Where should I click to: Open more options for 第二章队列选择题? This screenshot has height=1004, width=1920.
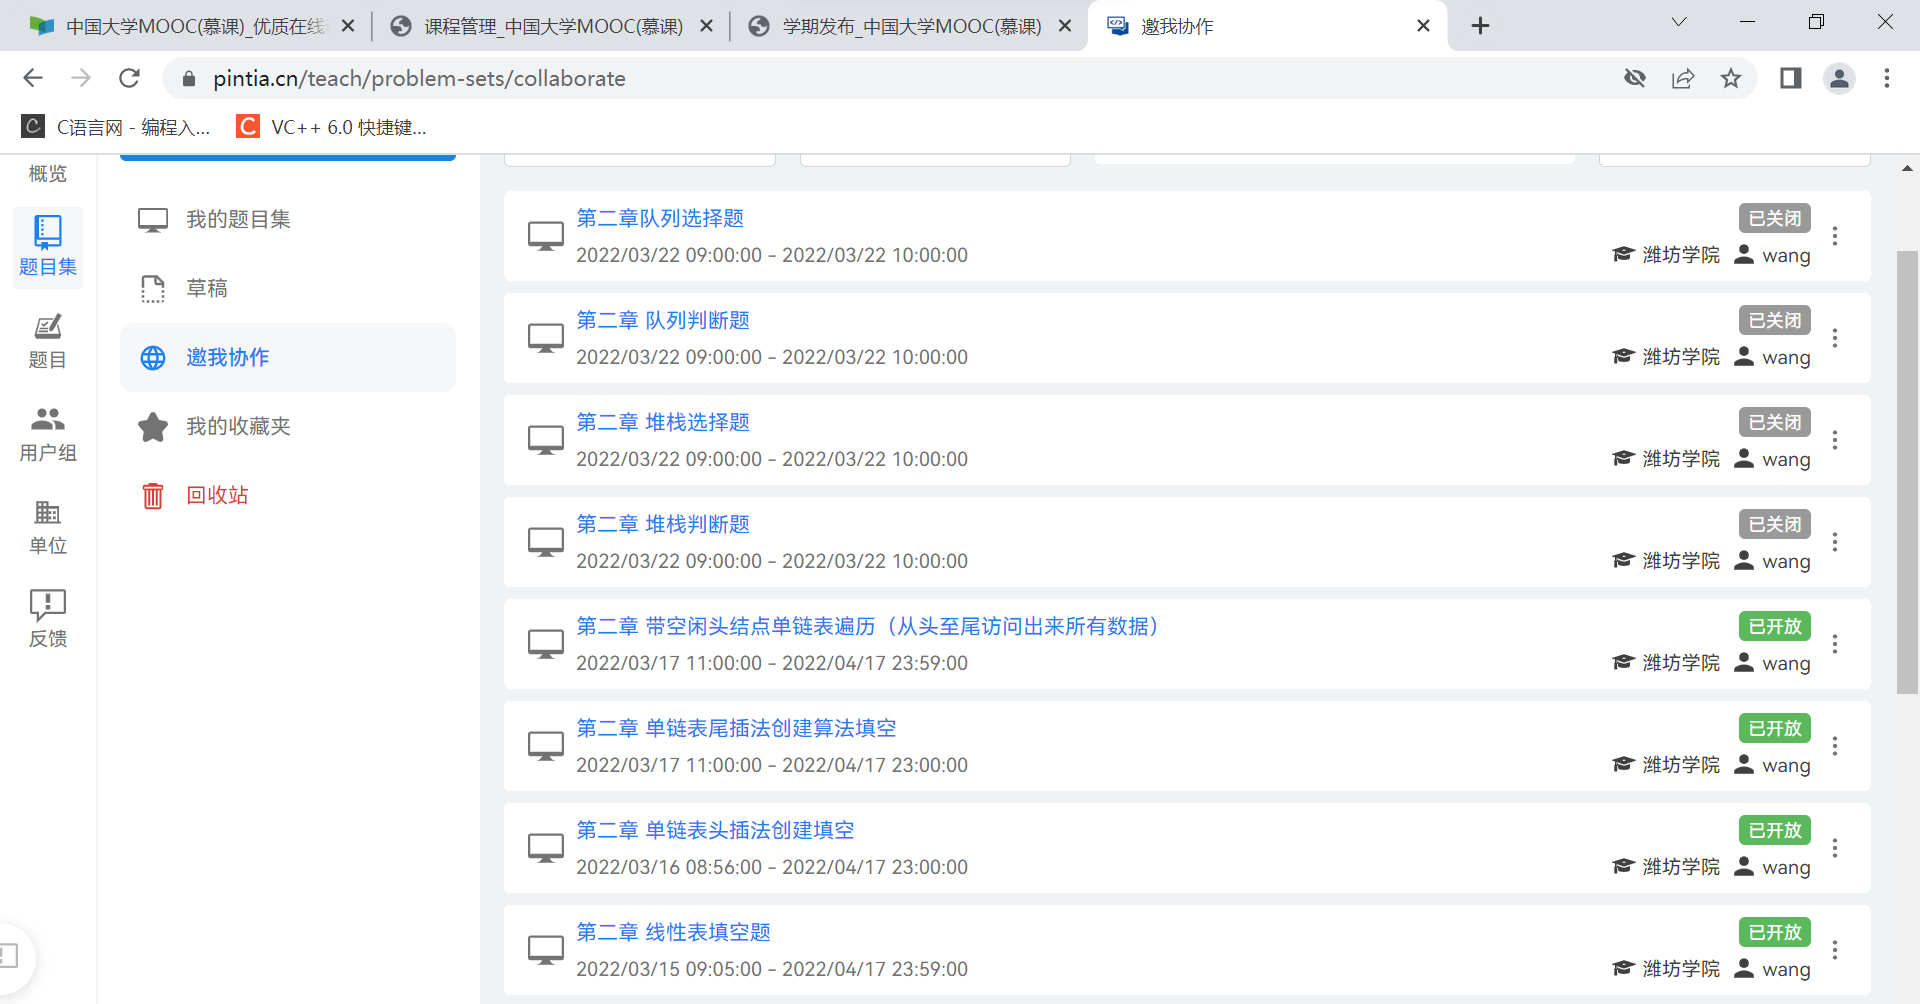(1835, 236)
